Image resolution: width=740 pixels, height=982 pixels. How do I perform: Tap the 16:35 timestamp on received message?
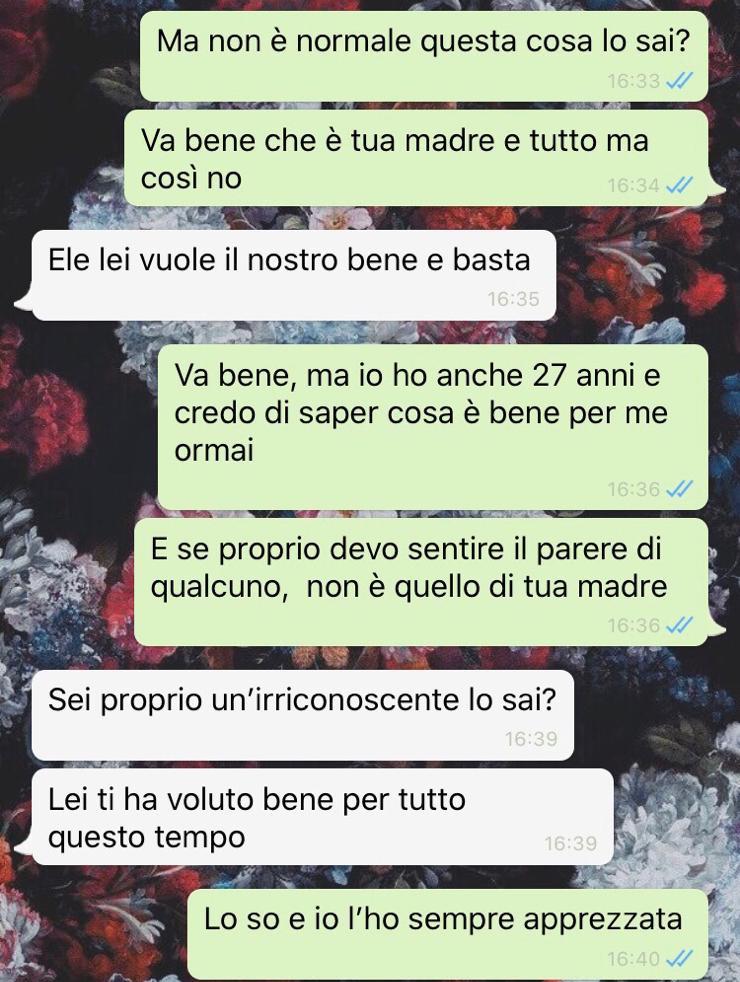pyautogui.click(x=513, y=299)
